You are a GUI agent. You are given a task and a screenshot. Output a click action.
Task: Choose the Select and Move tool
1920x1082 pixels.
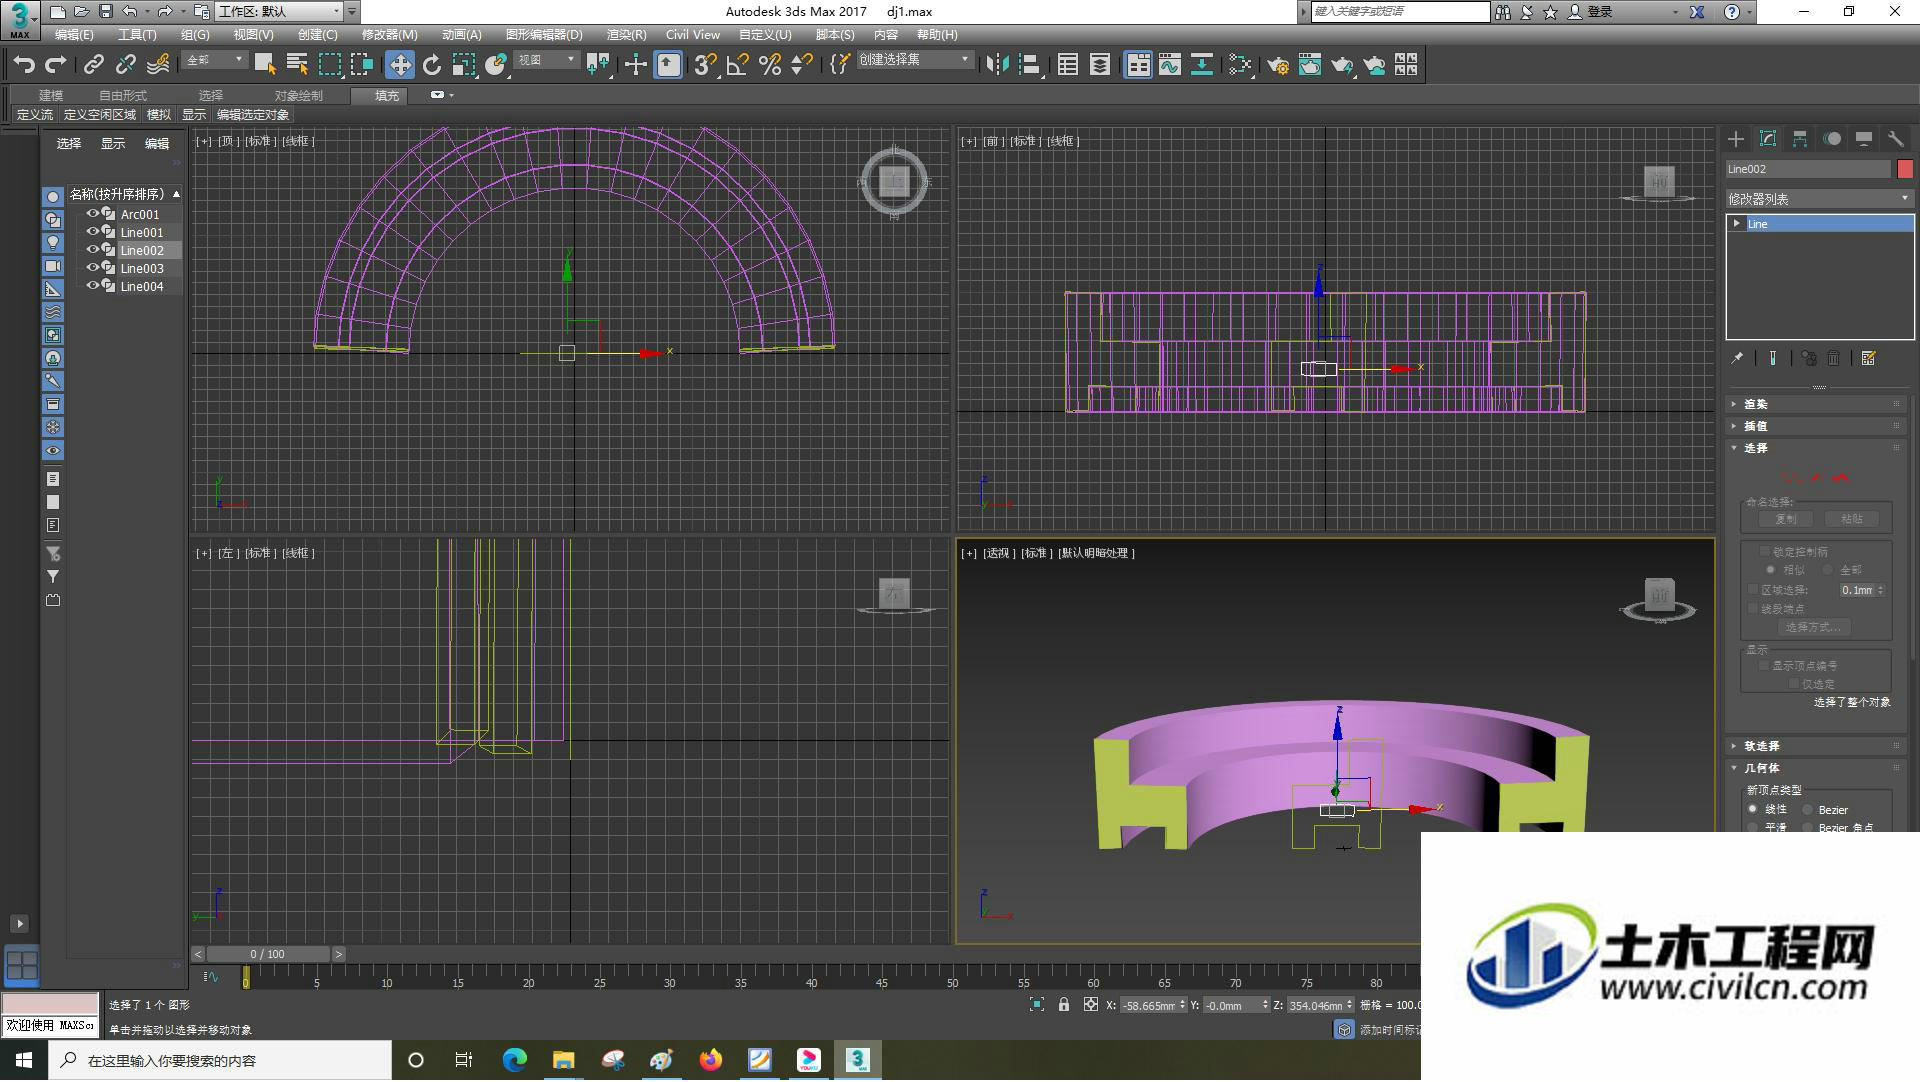[400, 65]
